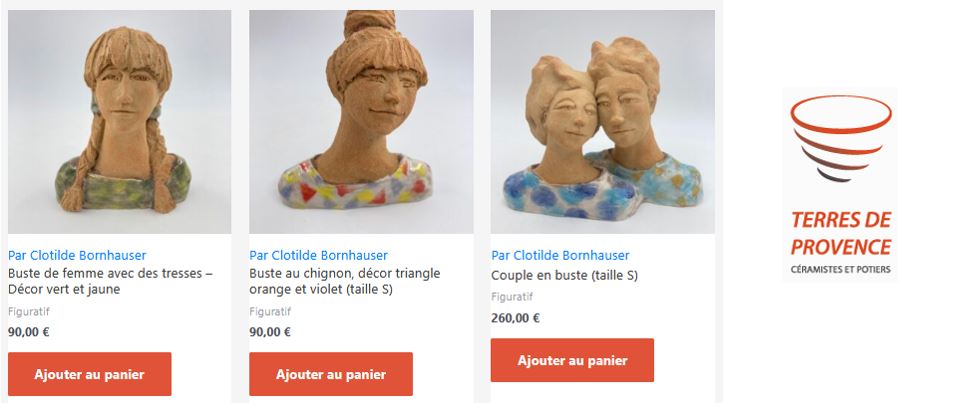Select Figuratif category under couple bust
Screen dimensions: 968x409
[512, 297]
